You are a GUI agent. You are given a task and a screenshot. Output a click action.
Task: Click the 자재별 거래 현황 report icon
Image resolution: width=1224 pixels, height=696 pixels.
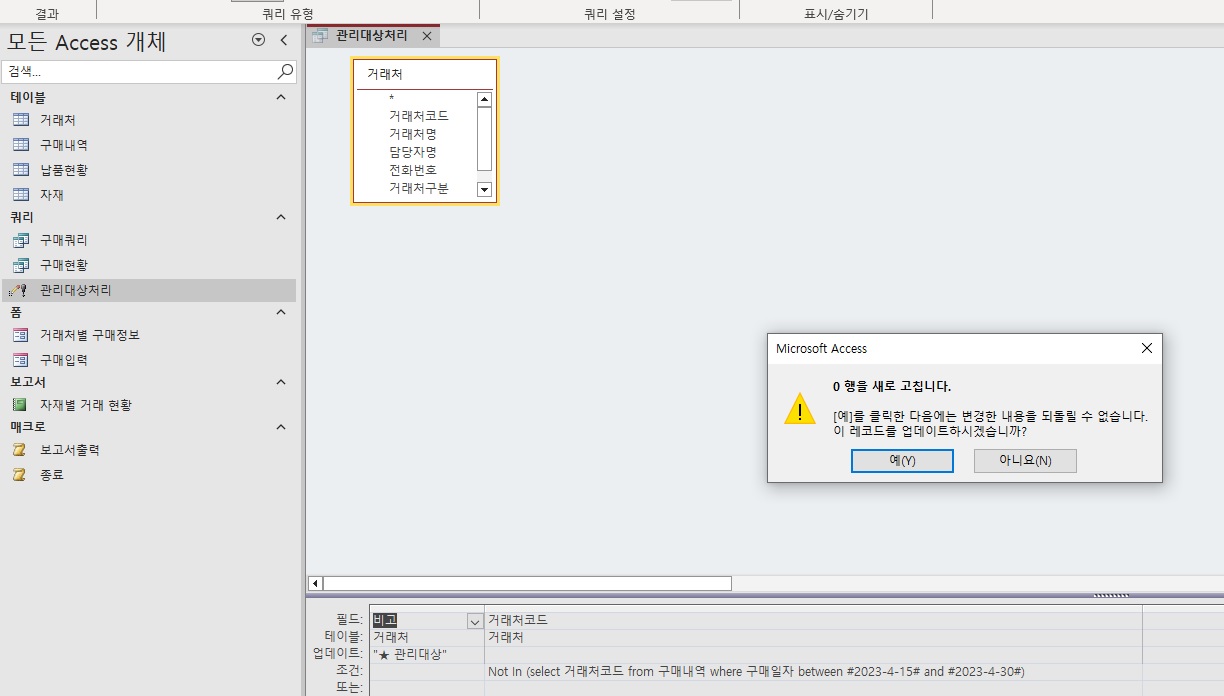tap(20, 405)
